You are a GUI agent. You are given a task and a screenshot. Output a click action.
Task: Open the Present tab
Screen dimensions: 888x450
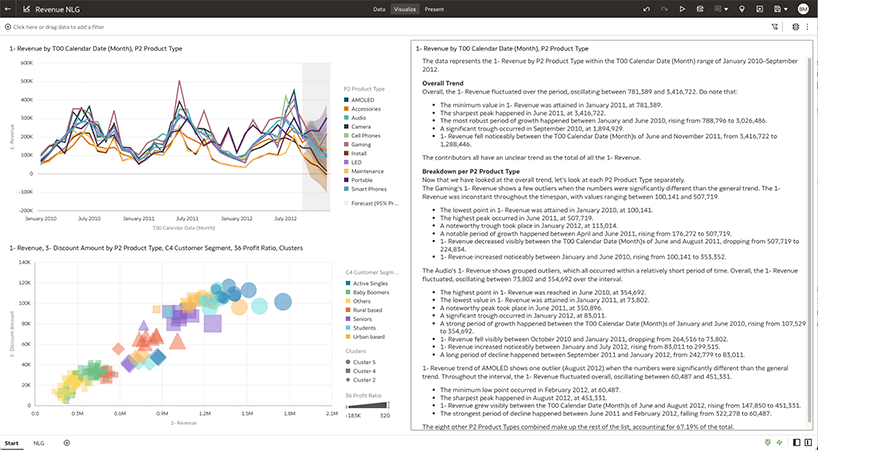434,9
